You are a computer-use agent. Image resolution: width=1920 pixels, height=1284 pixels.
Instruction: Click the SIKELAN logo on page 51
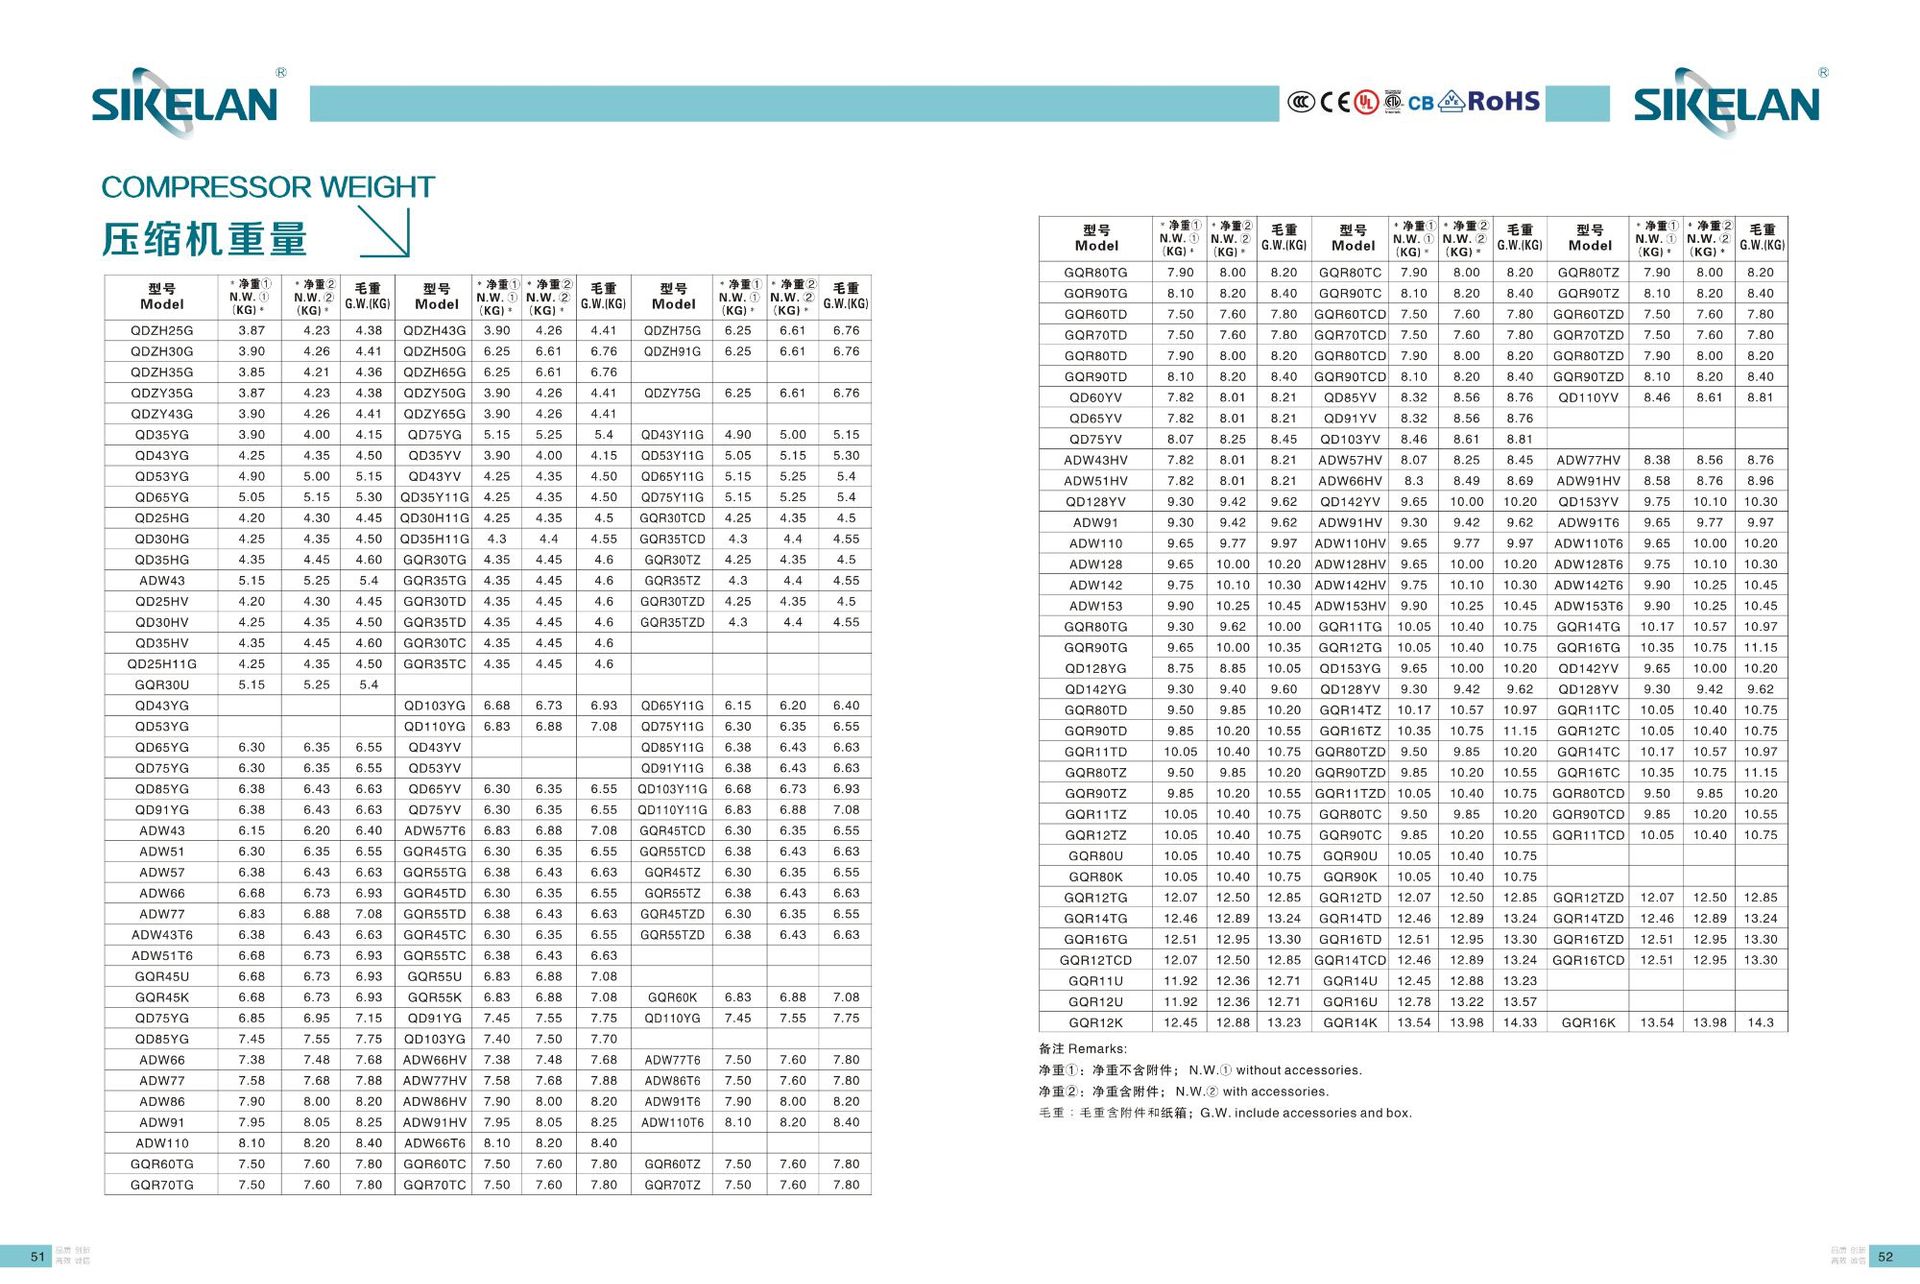[x=185, y=102]
